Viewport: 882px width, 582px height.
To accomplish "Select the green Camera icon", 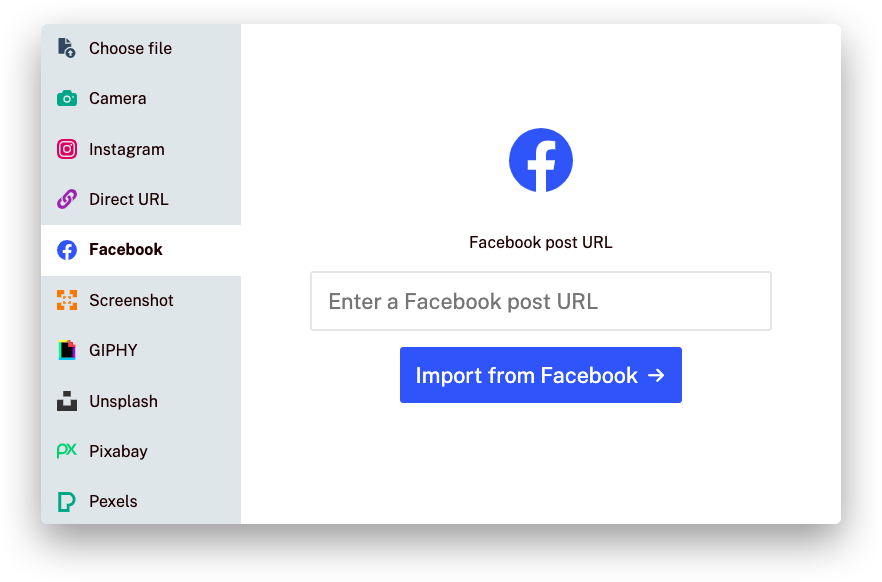I will (x=66, y=98).
